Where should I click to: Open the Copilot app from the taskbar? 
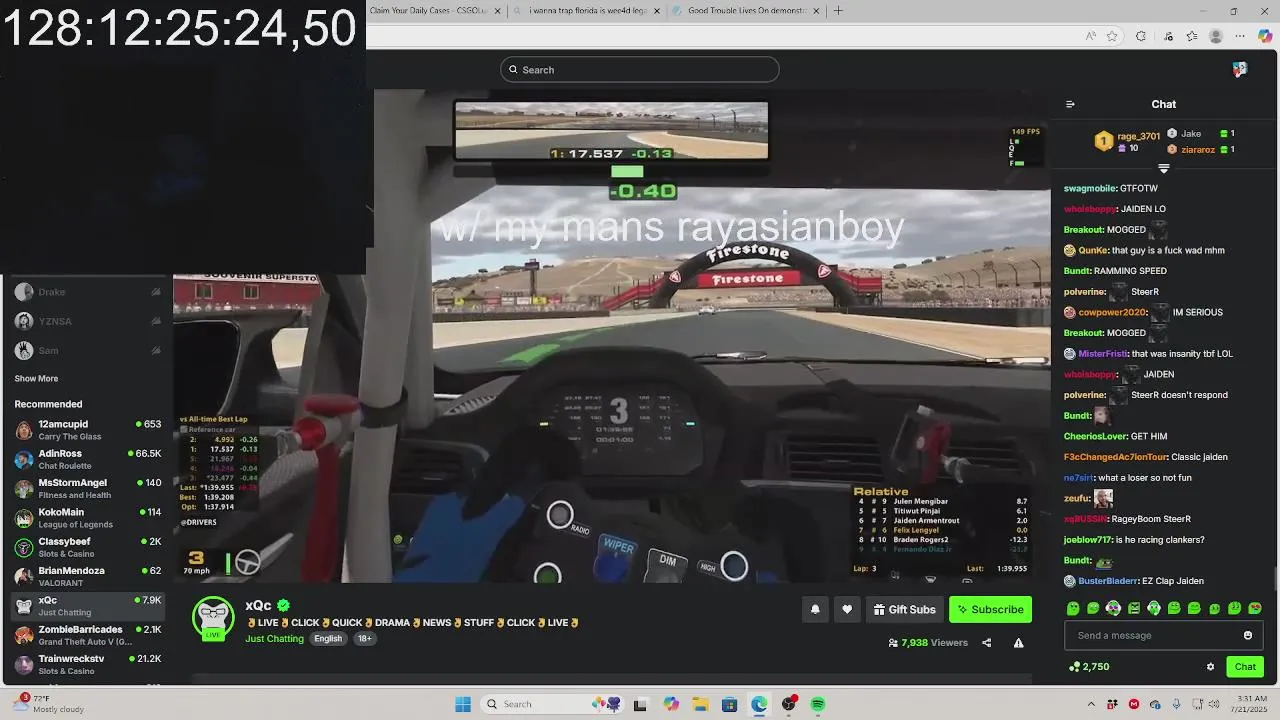671,704
